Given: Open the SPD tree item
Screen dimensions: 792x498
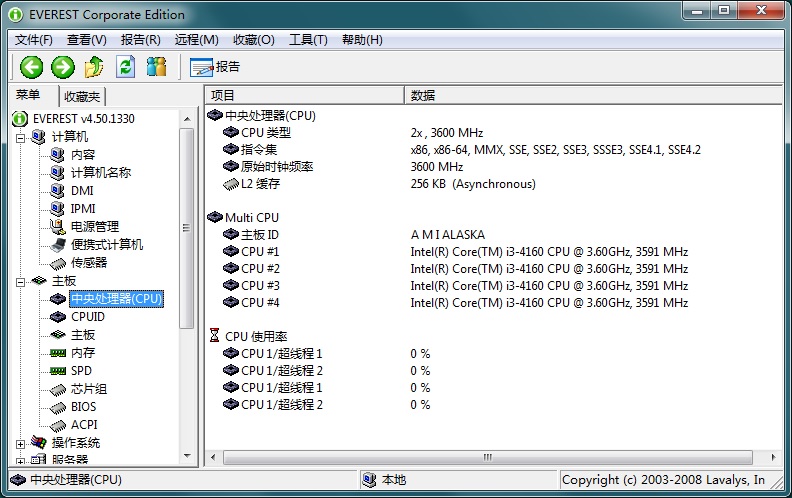Looking at the screenshot, I should tap(81, 371).
